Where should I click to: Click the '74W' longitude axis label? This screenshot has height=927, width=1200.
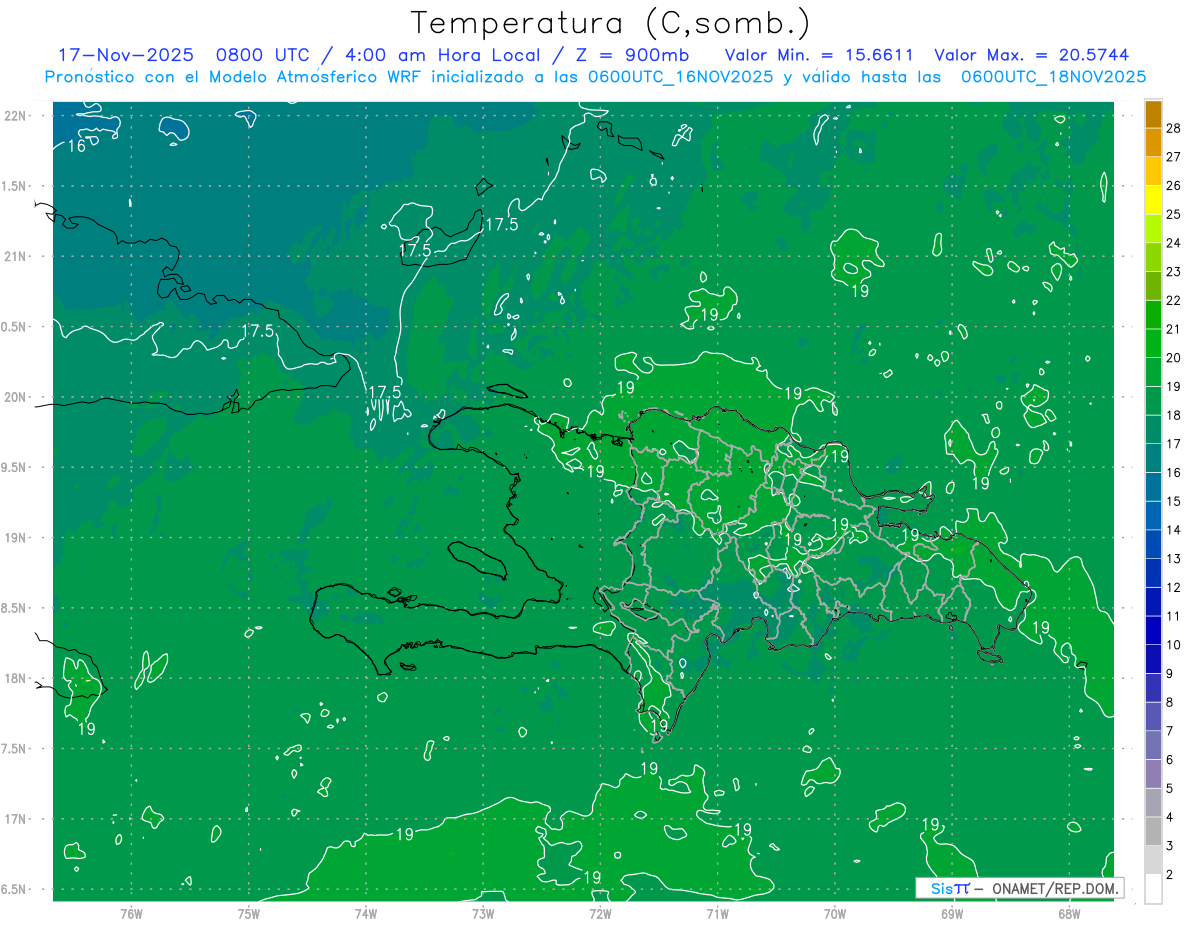[365, 913]
